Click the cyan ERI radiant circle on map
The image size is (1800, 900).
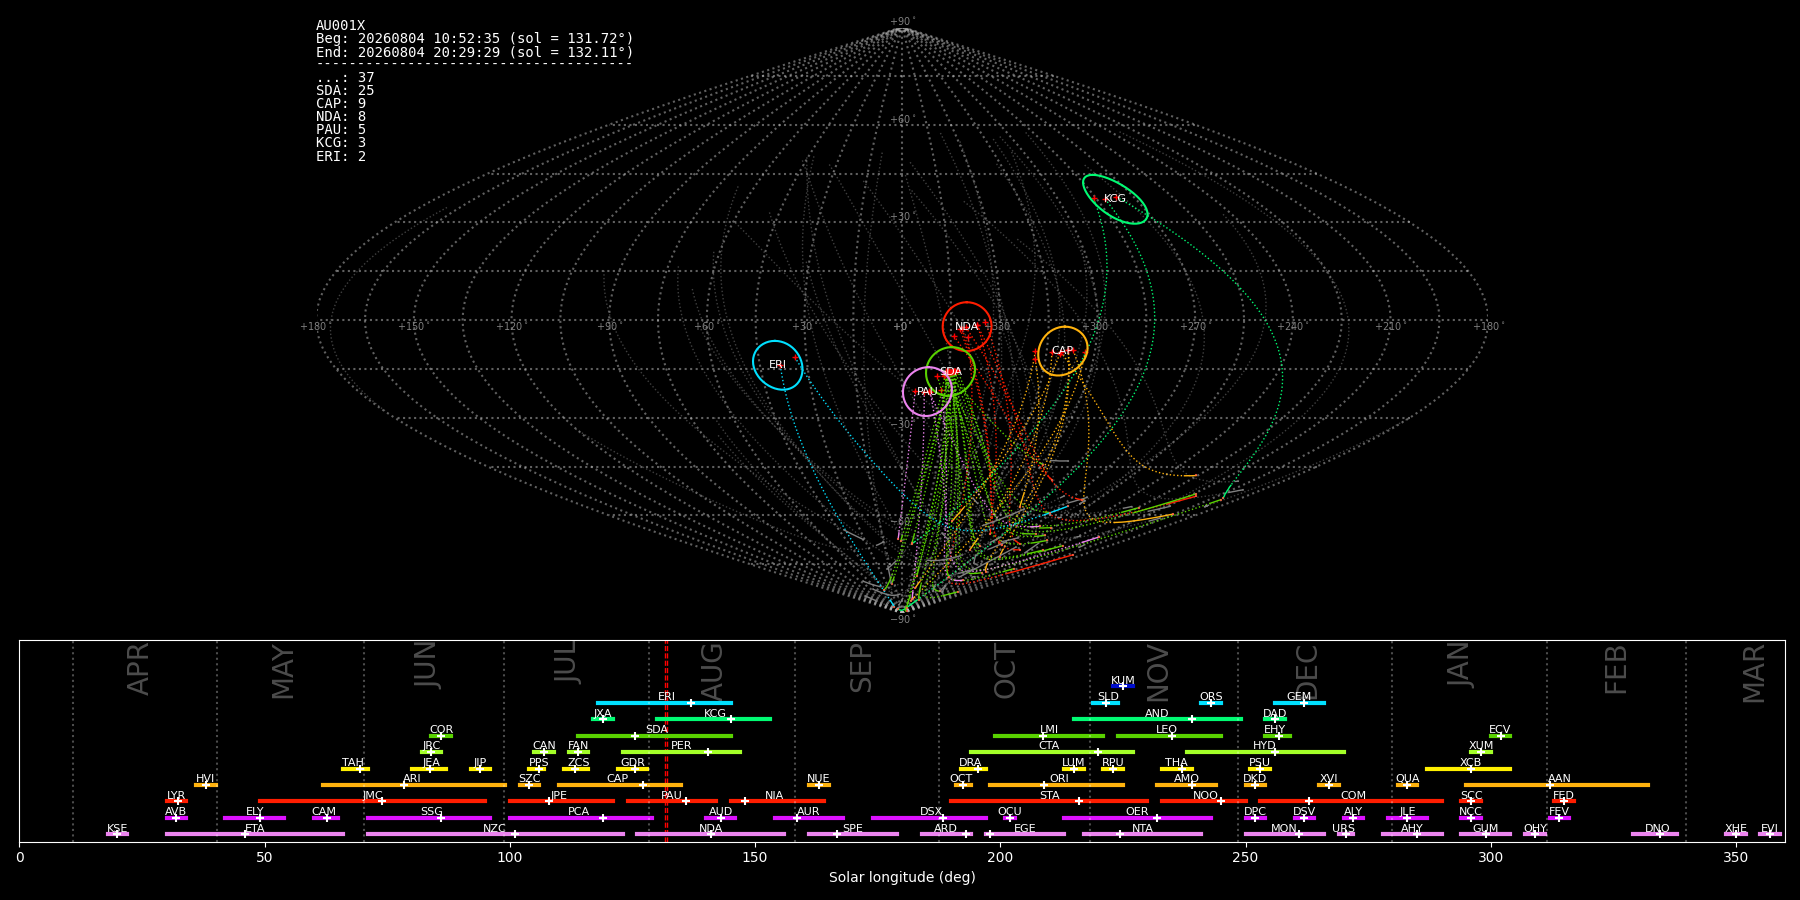(x=778, y=365)
